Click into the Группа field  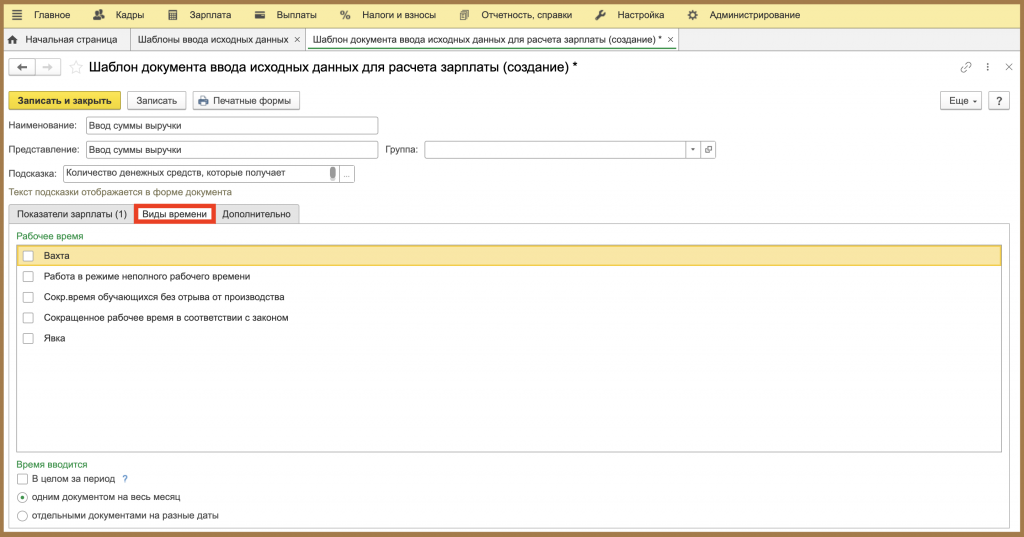point(555,150)
